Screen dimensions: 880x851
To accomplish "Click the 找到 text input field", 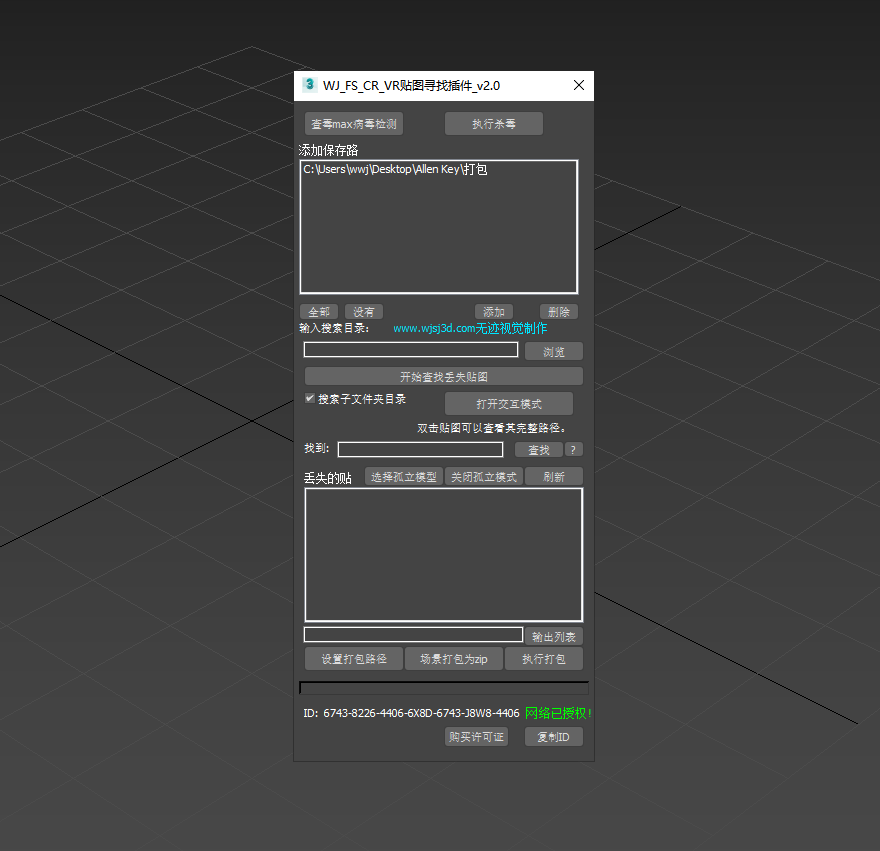I will tap(420, 450).
